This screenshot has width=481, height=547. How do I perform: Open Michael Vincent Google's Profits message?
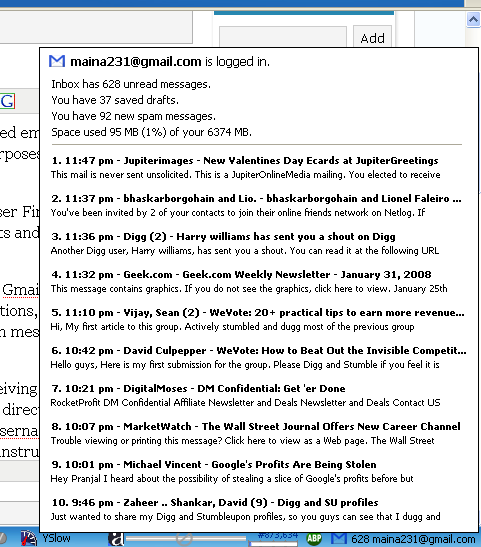tap(214, 465)
